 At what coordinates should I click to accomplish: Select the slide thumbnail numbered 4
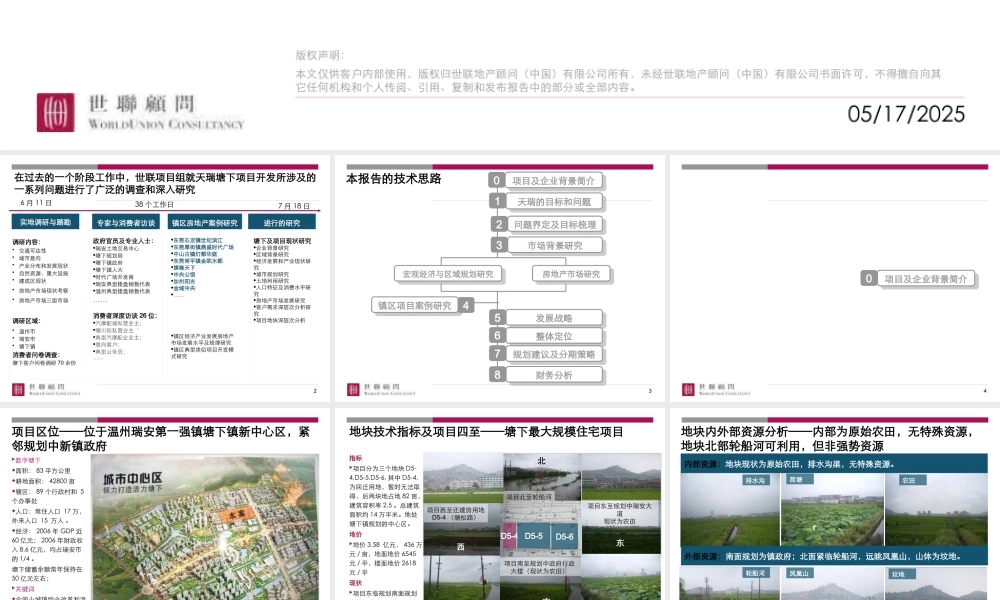[x=835, y=278]
